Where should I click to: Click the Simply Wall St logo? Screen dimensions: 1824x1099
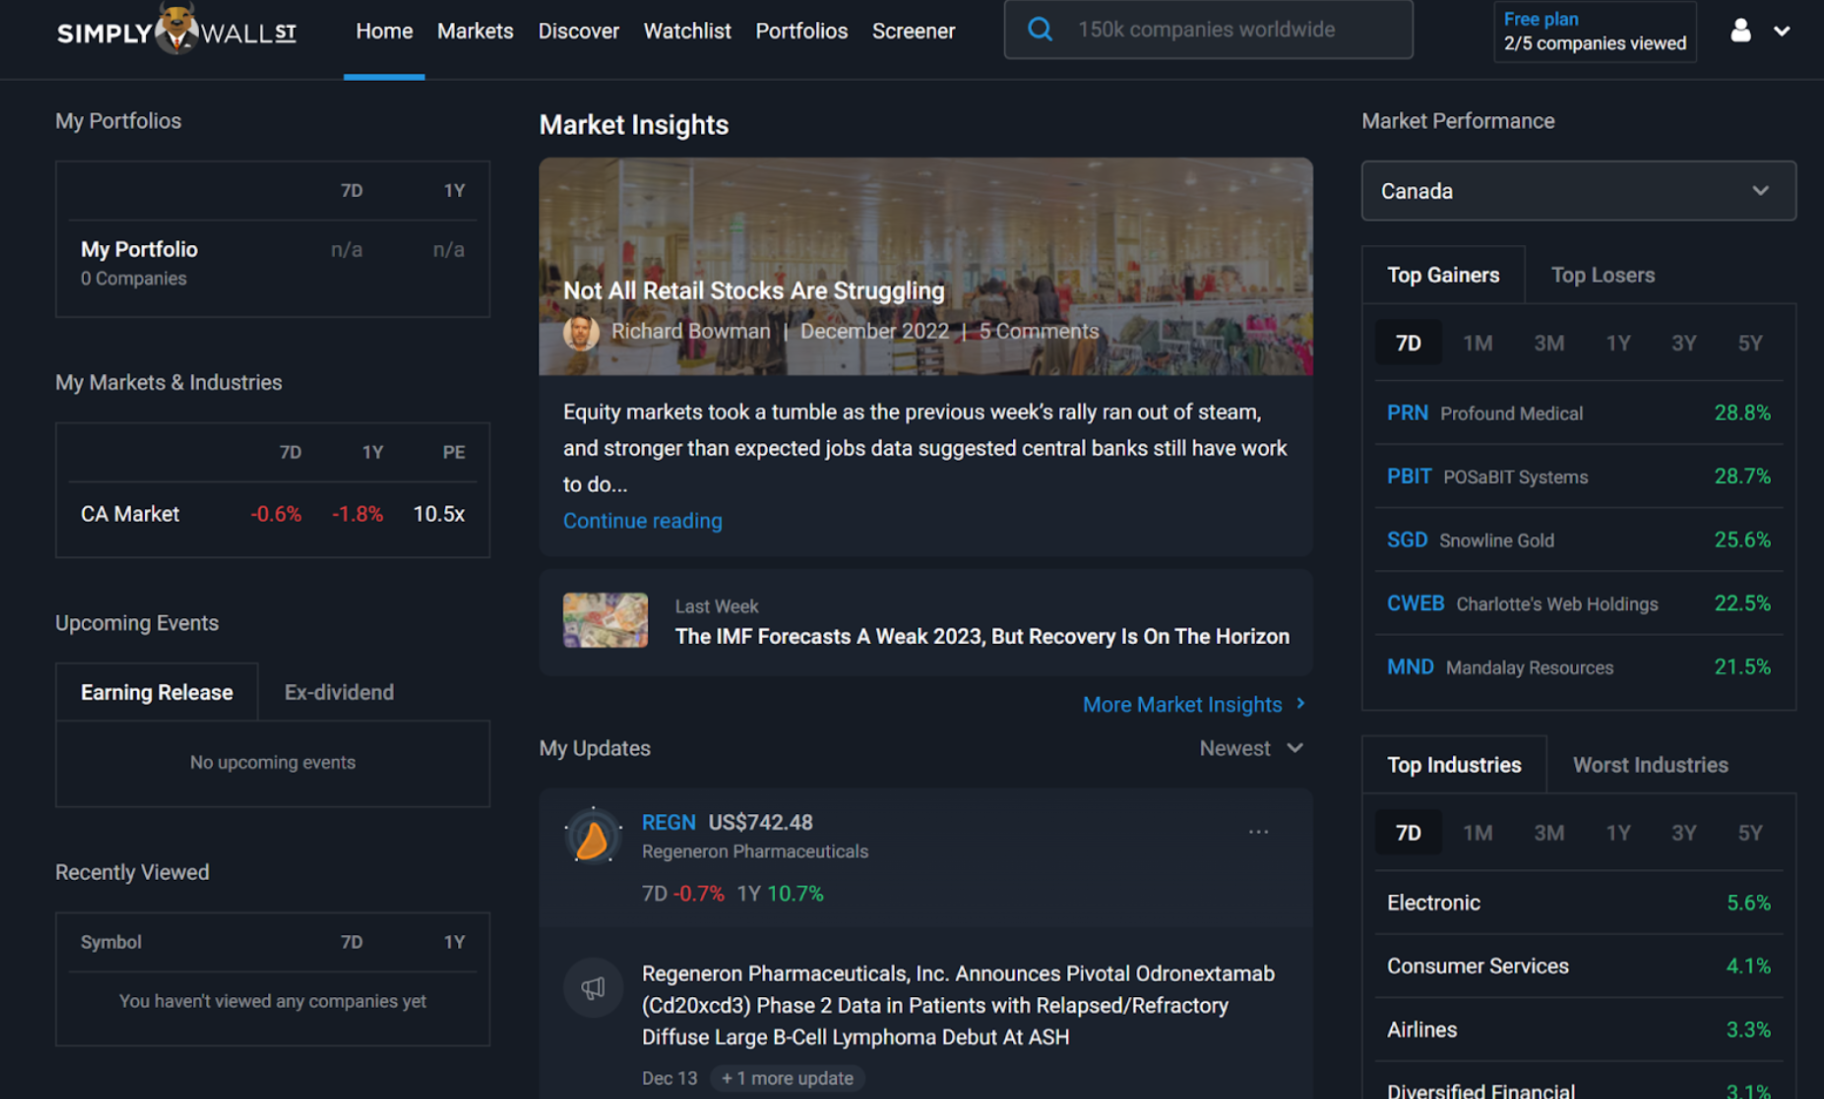coord(176,29)
